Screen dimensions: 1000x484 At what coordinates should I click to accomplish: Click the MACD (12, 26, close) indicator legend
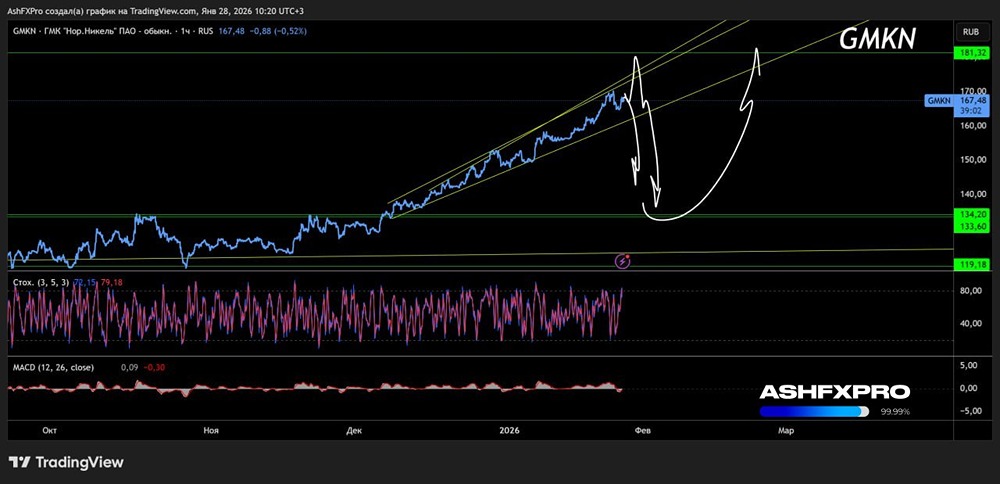pos(54,367)
